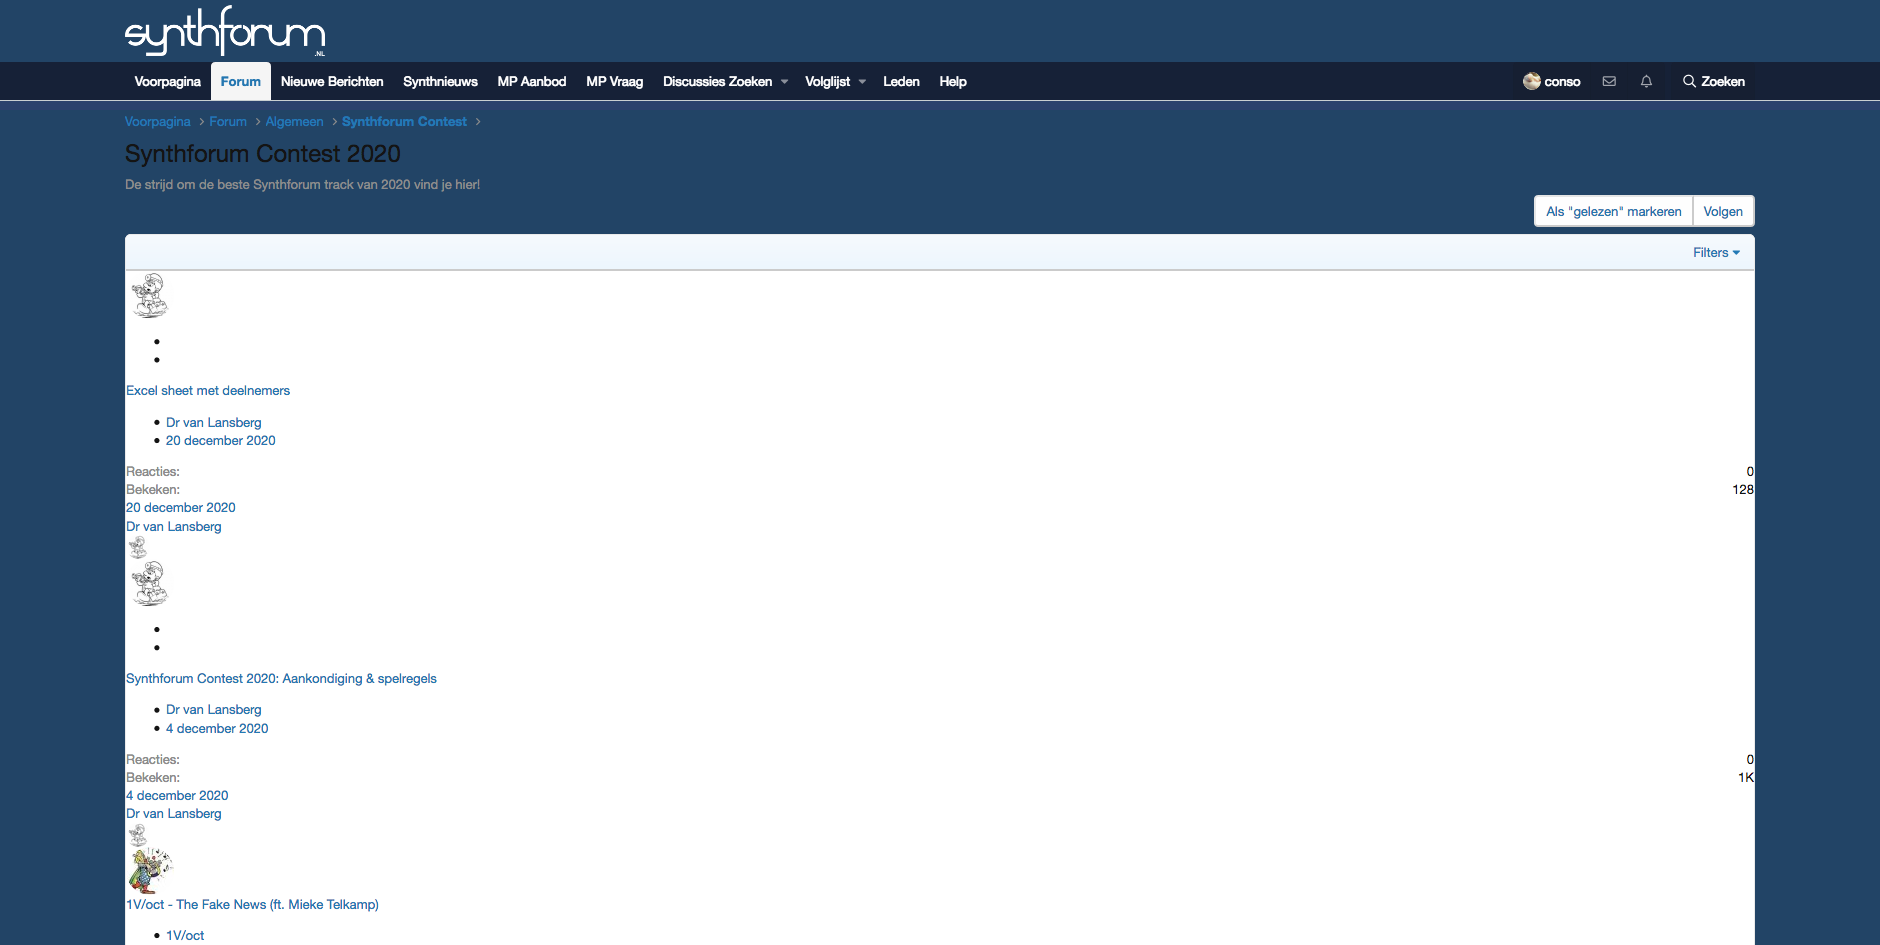The image size is (1880, 945).
Task: Open the alerts bell icon
Action: pos(1646,82)
